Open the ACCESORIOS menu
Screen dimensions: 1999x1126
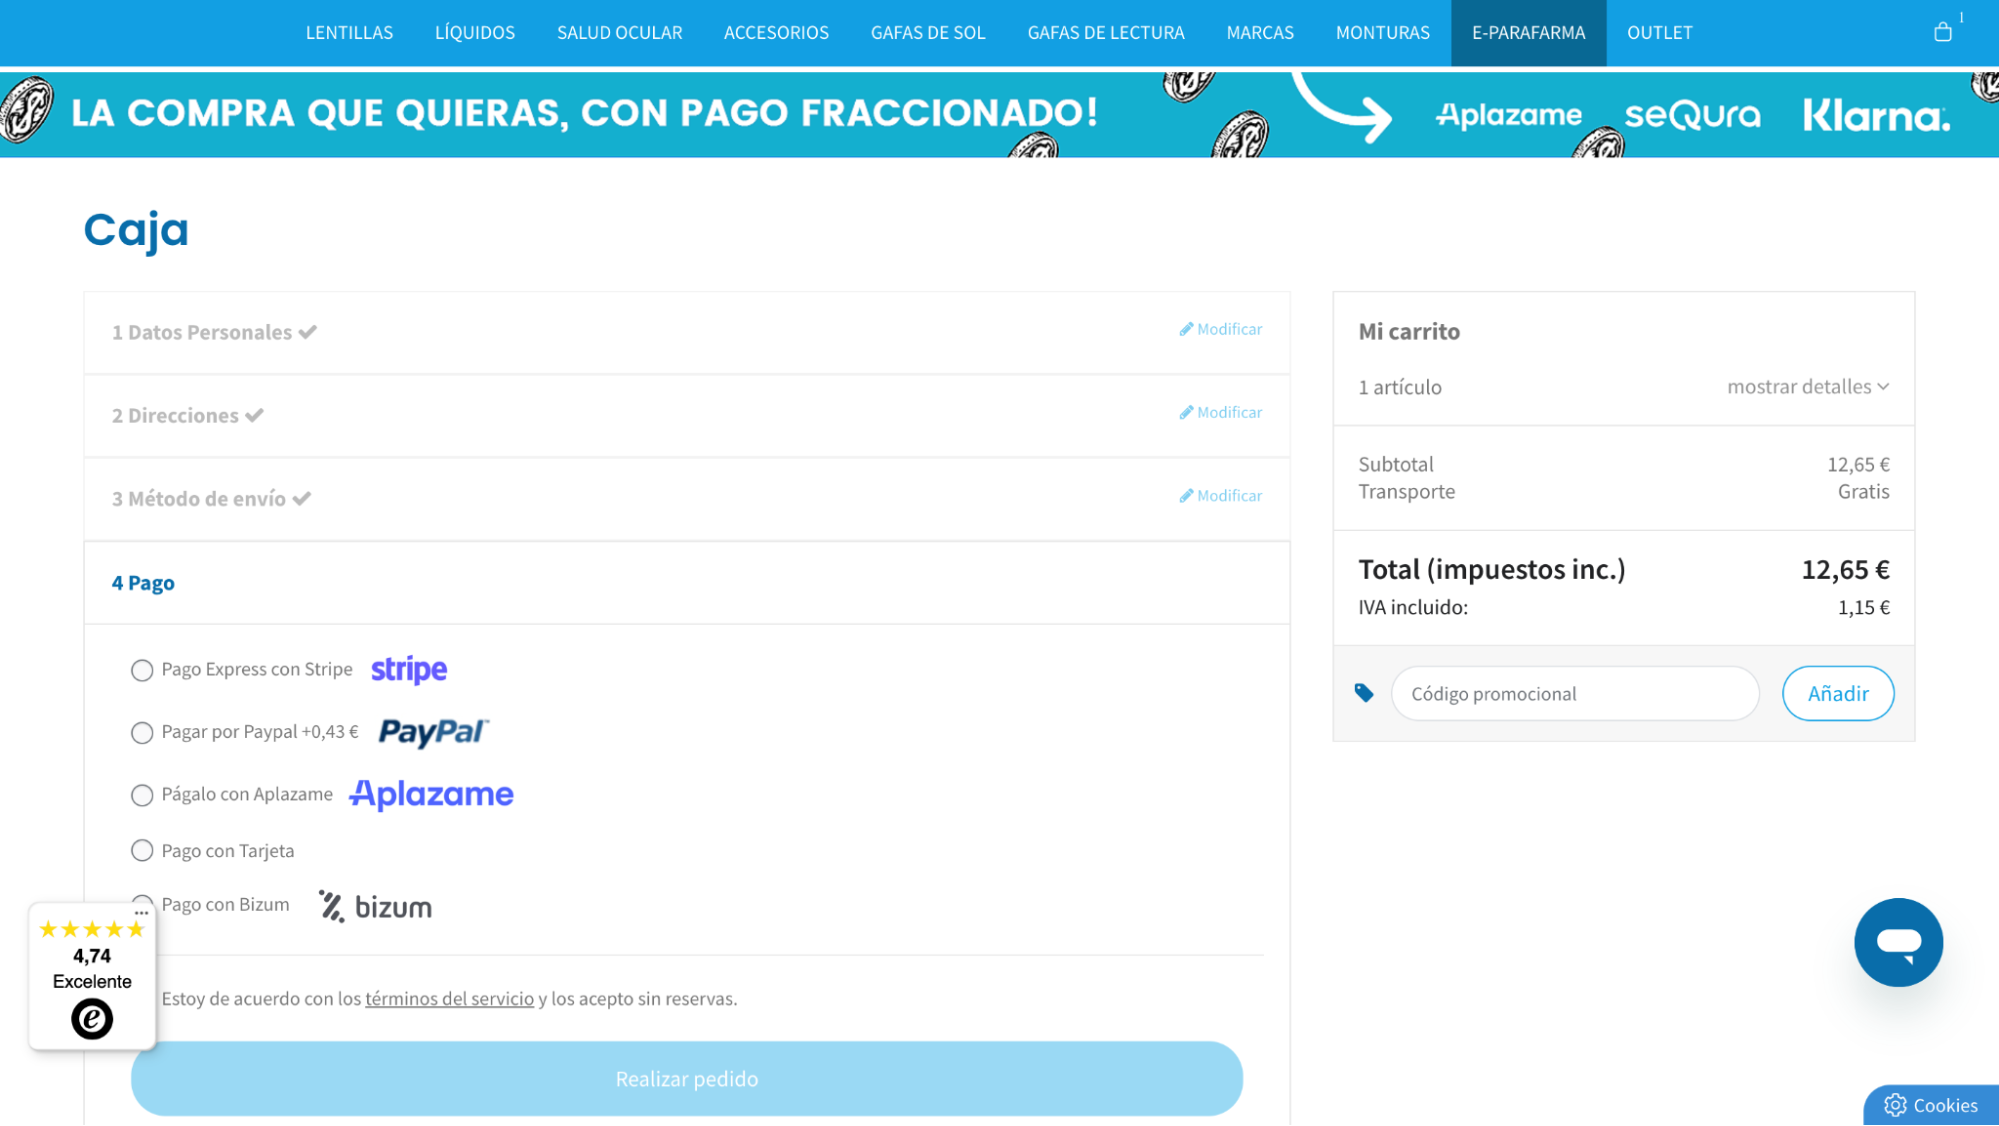click(776, 32)
